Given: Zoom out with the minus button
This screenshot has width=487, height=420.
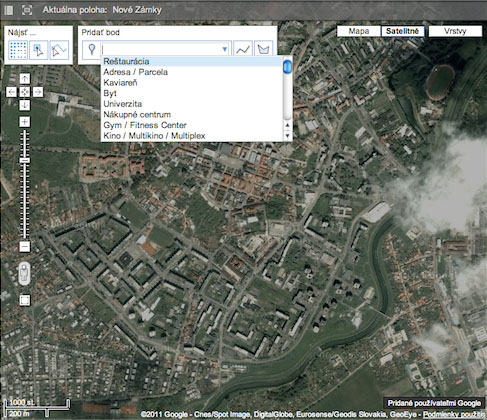Looking at the screenshot, I should click(x=24, y=247).
